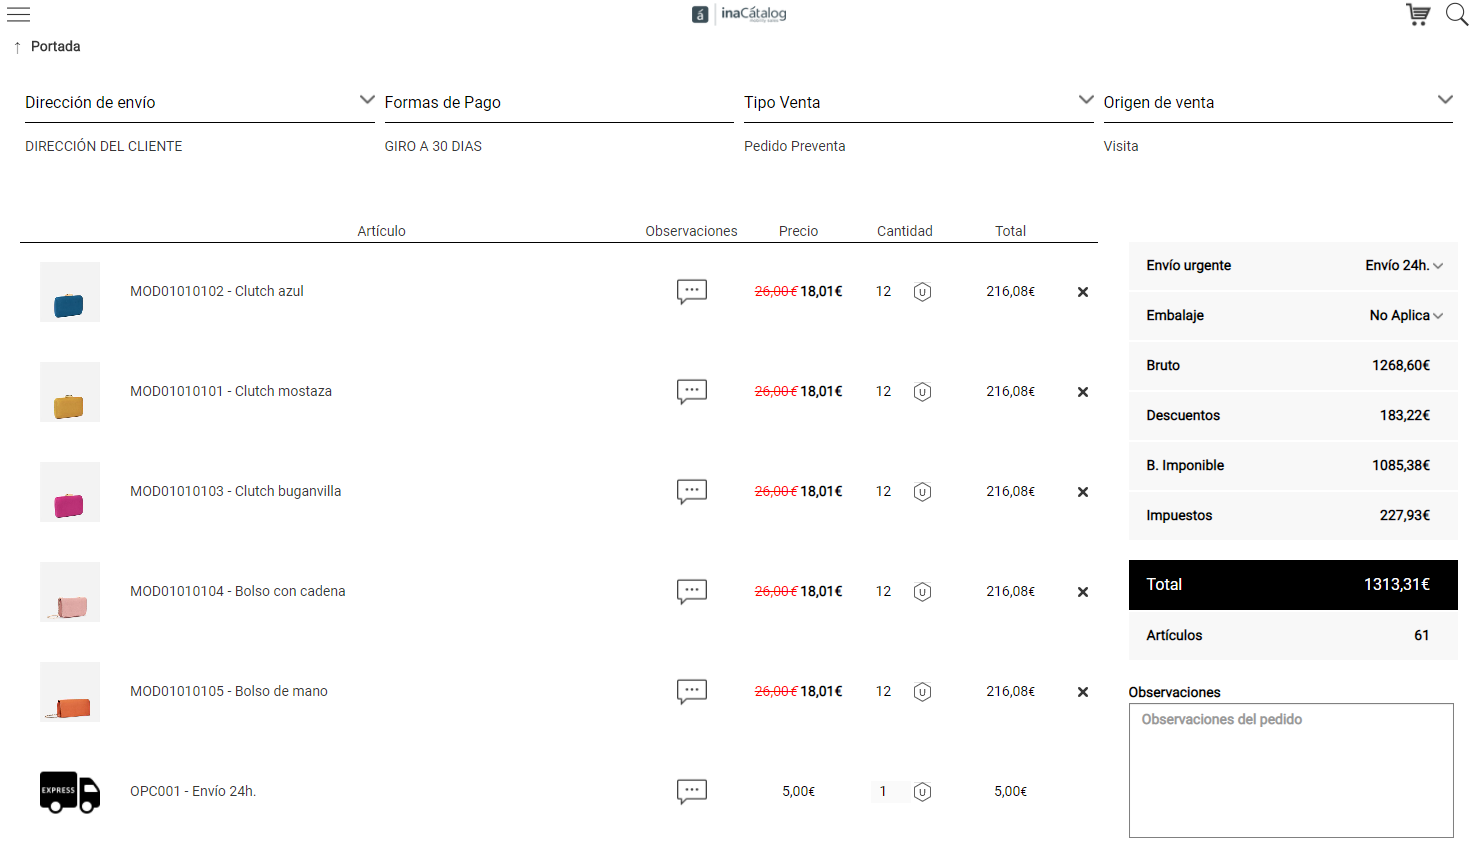Open observations for Bolso de mano

[692, 691]
